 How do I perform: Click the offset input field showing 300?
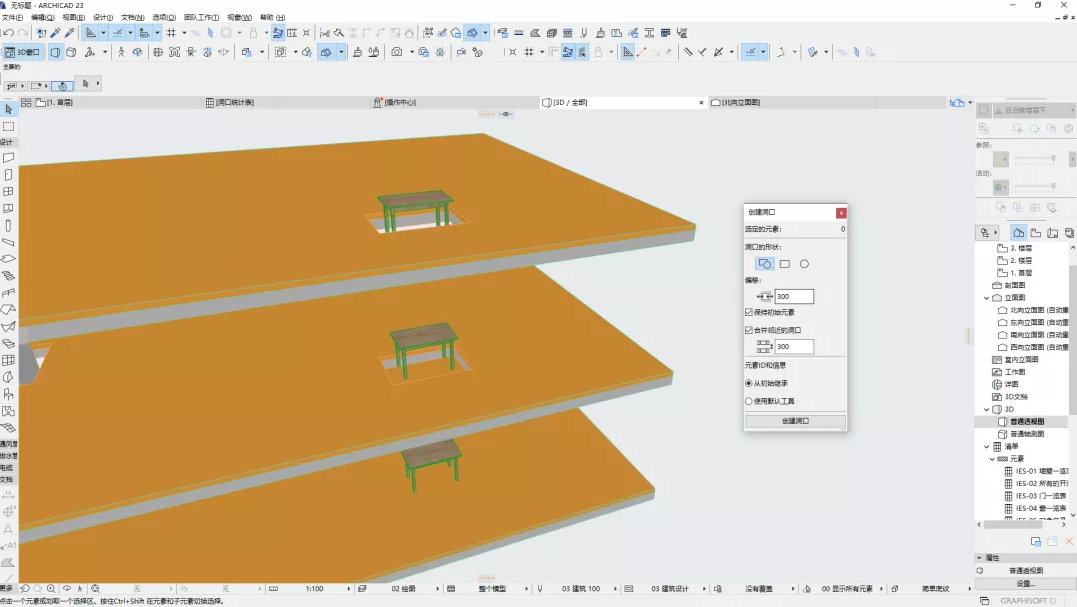click(794, 297)
